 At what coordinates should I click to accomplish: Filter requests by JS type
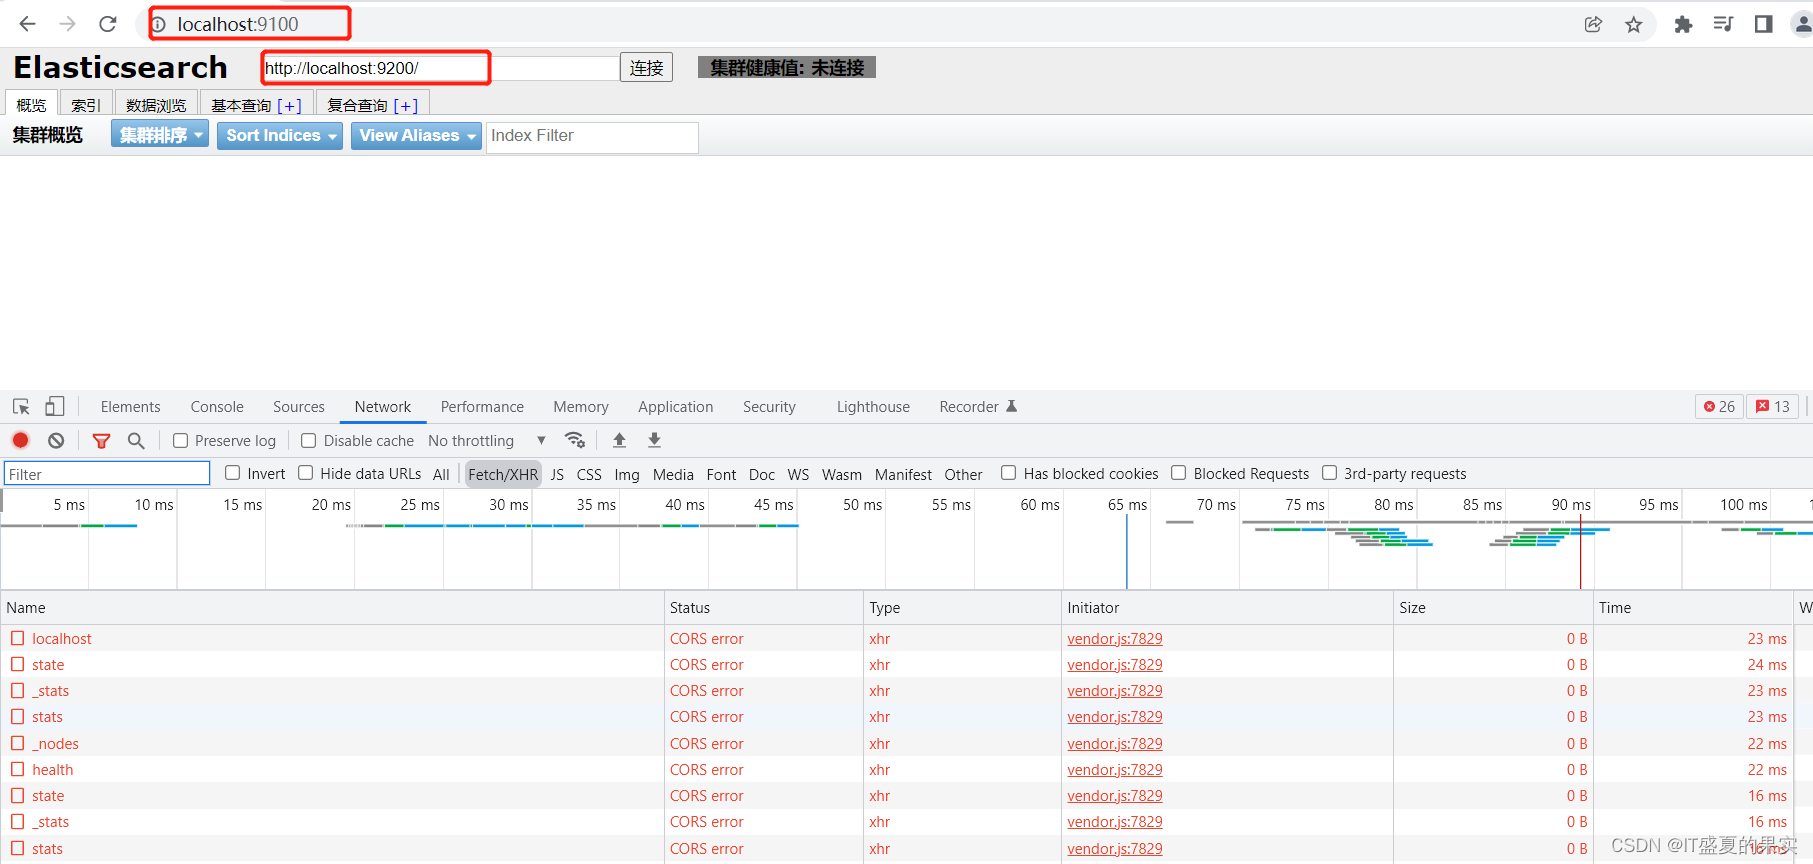click(557, 474)
